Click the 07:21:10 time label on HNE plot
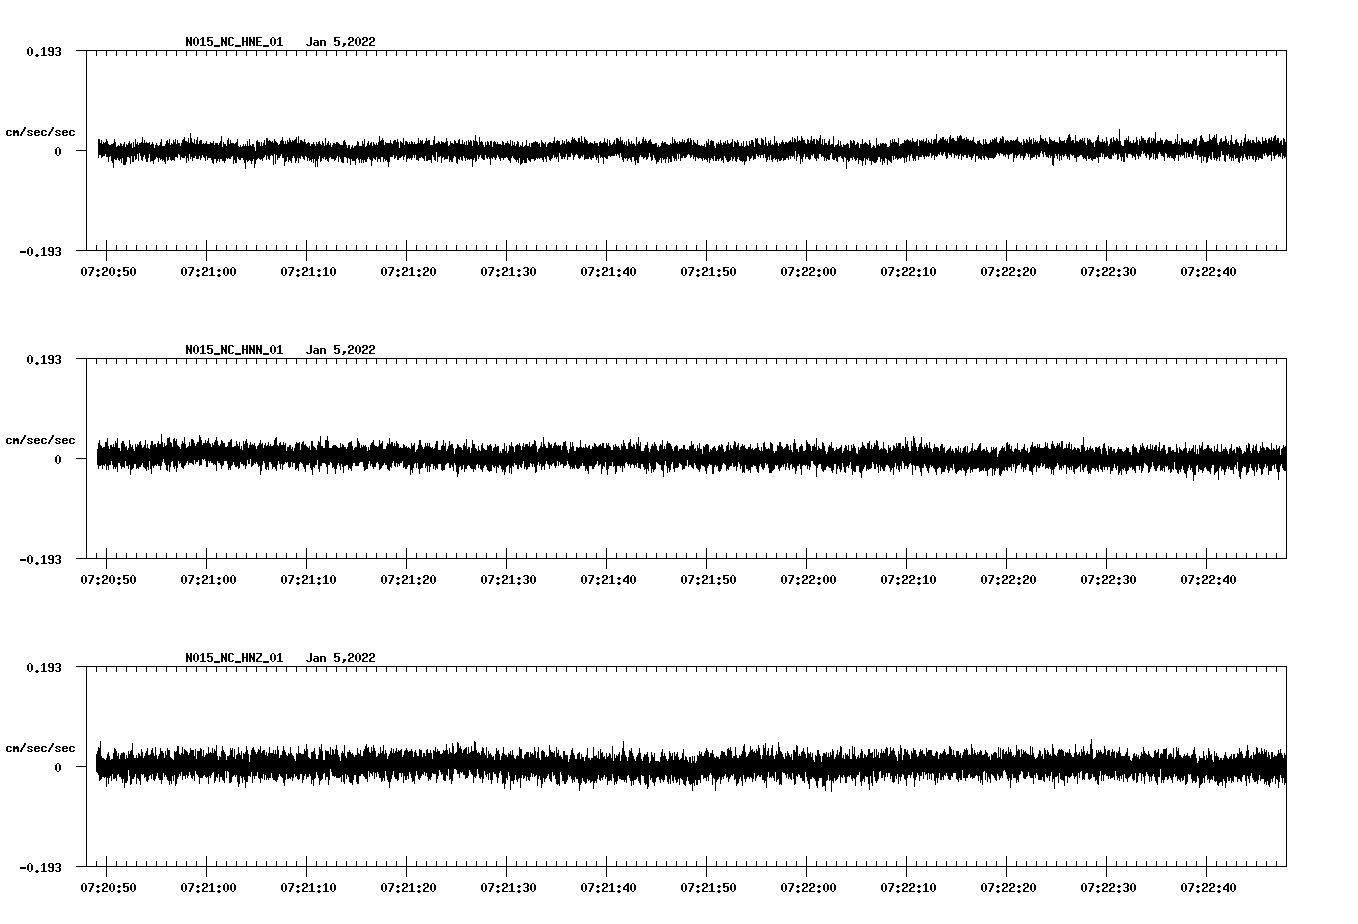 point(308,272)
